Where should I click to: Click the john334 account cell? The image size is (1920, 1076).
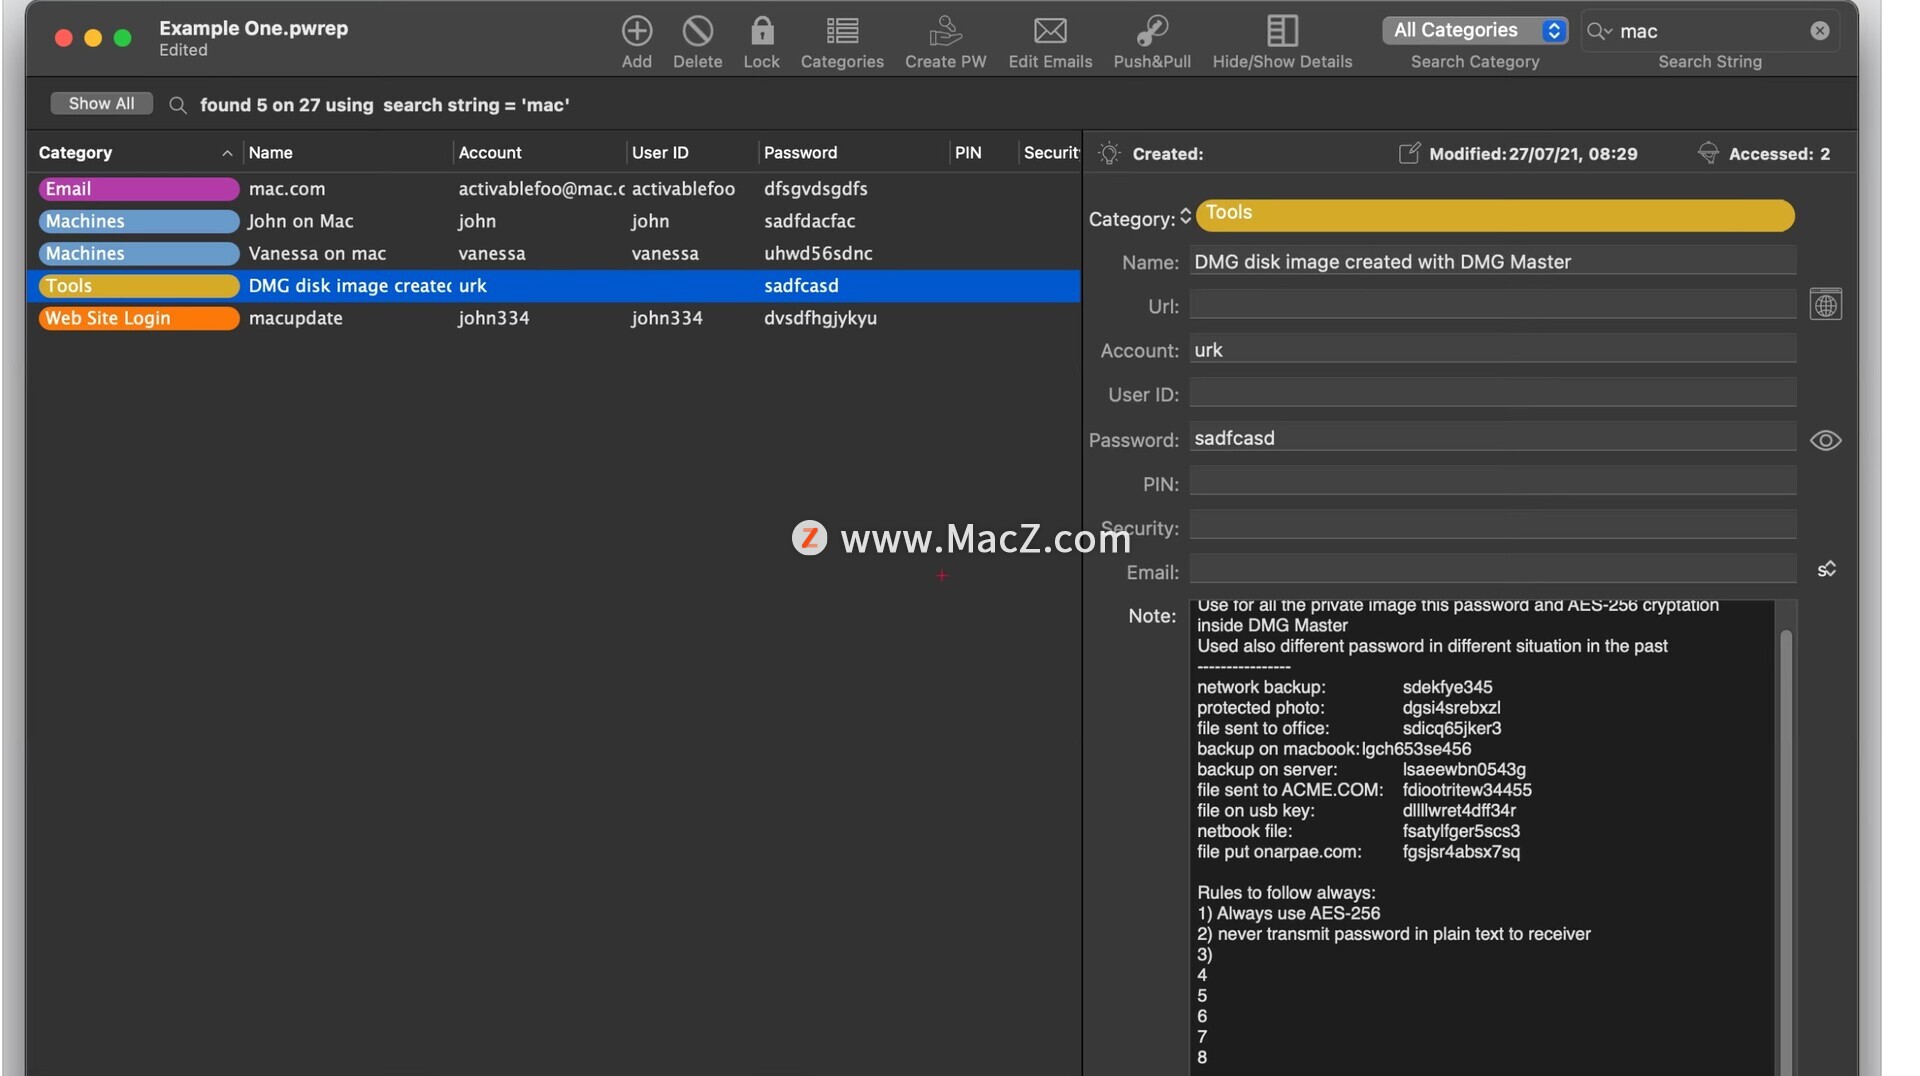[494, 318]
